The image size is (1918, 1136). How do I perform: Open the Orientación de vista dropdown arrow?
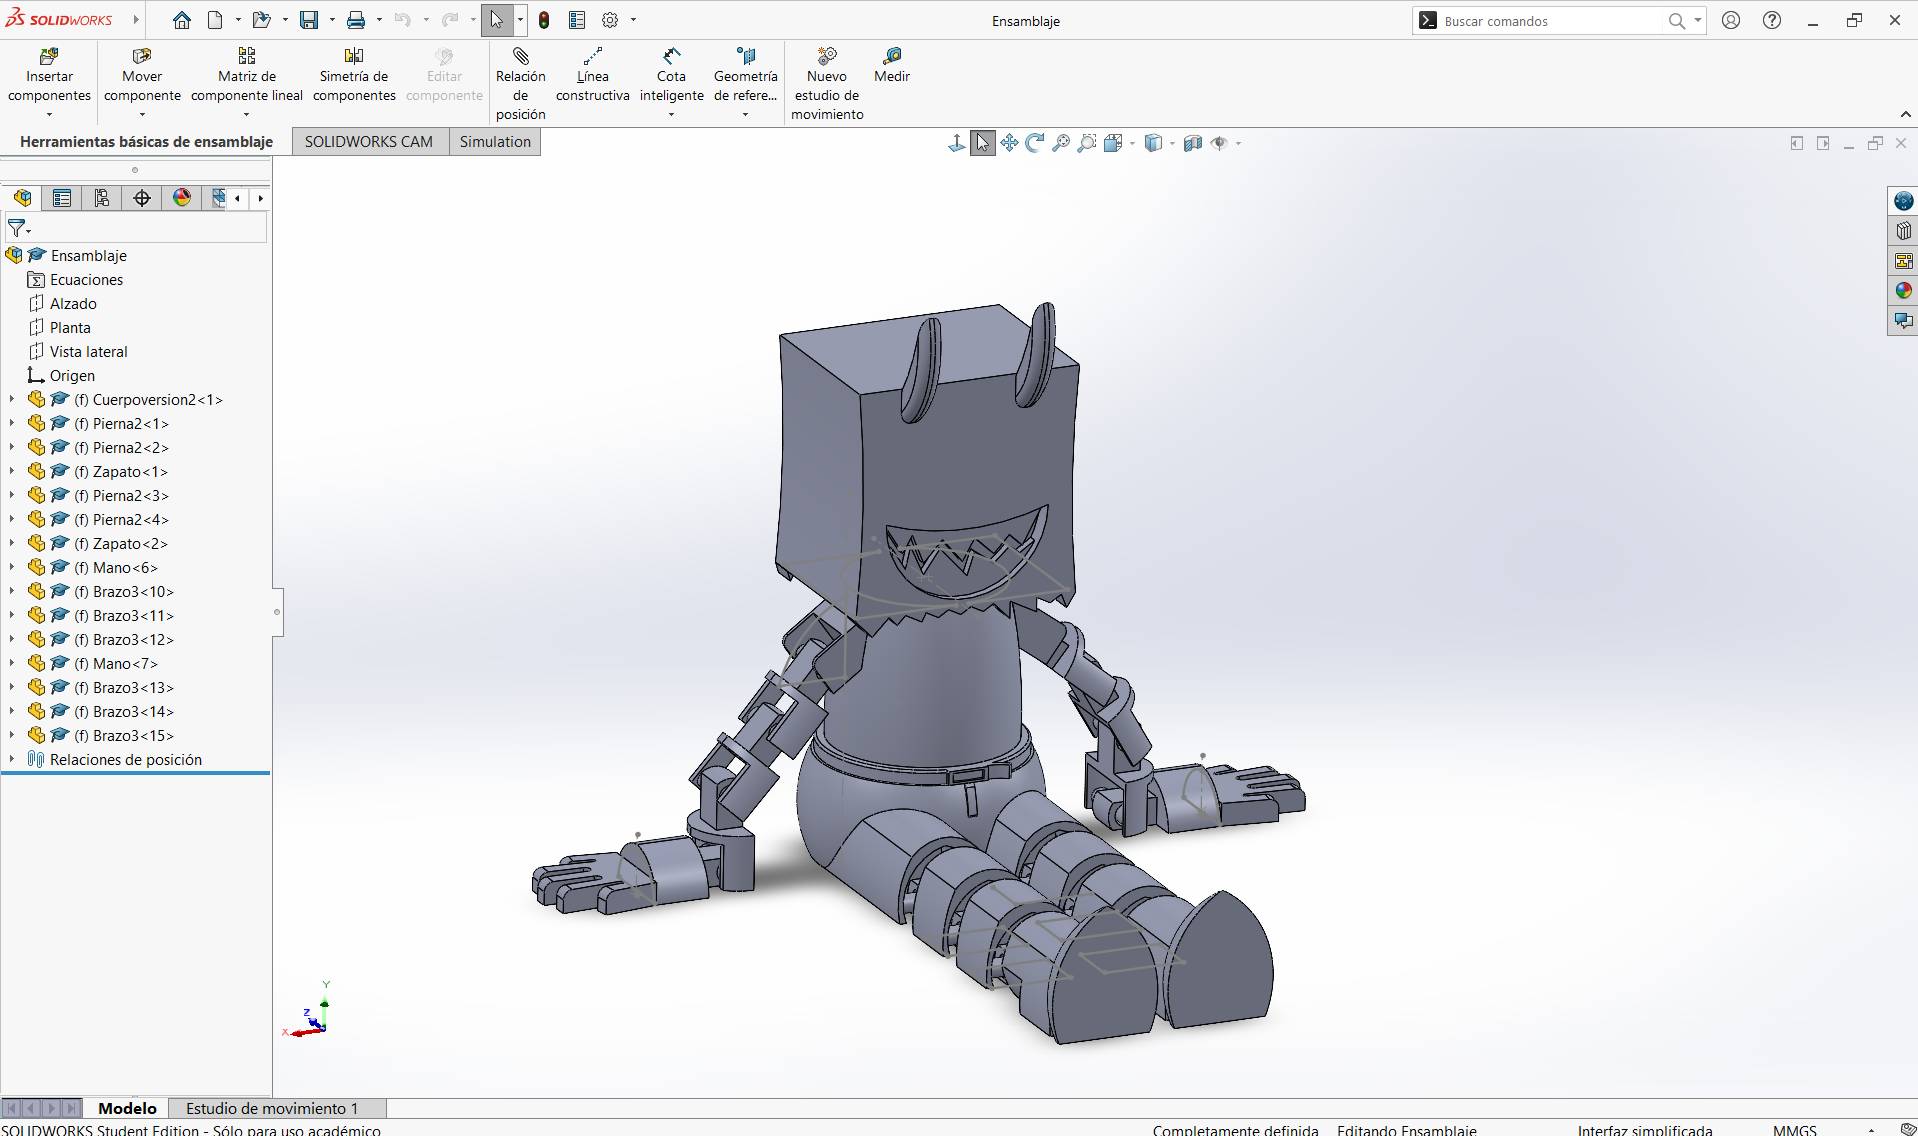click(1132, 142)
